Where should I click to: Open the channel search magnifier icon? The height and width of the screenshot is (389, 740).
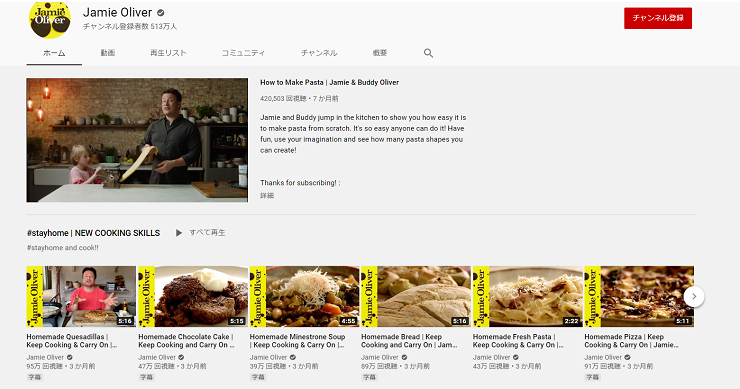click(428, 53)
